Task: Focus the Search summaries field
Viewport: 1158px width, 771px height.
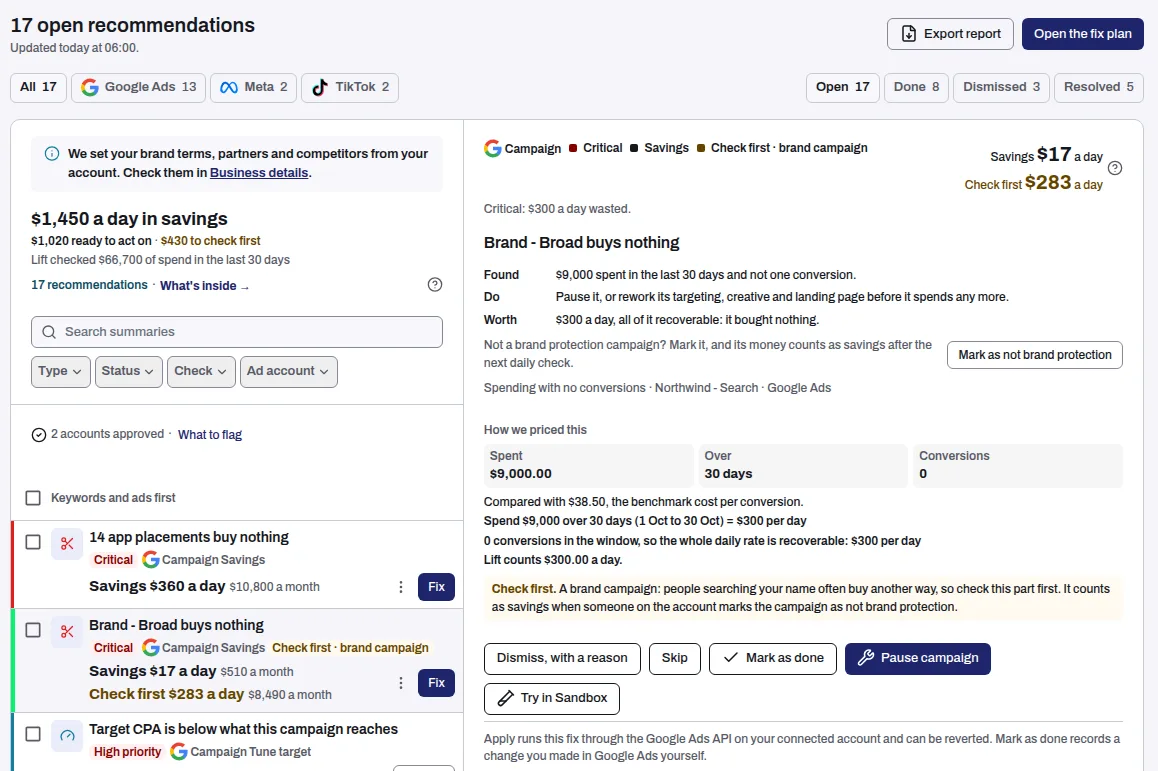Action: [237, 332]
